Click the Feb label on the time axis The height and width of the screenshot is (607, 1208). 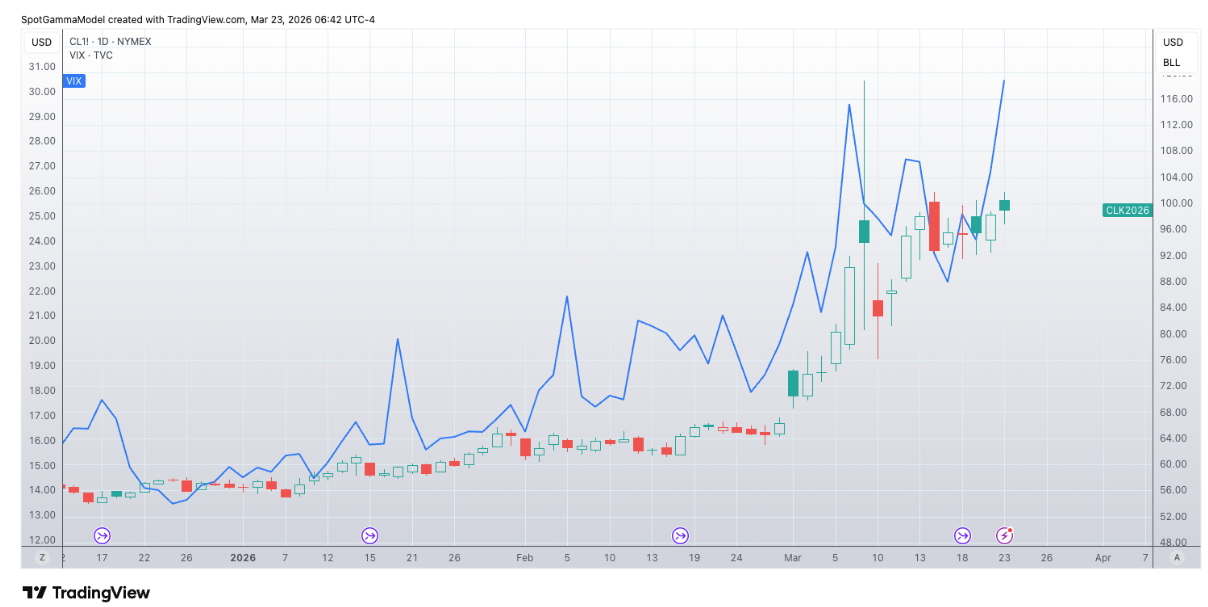[524, 557]
